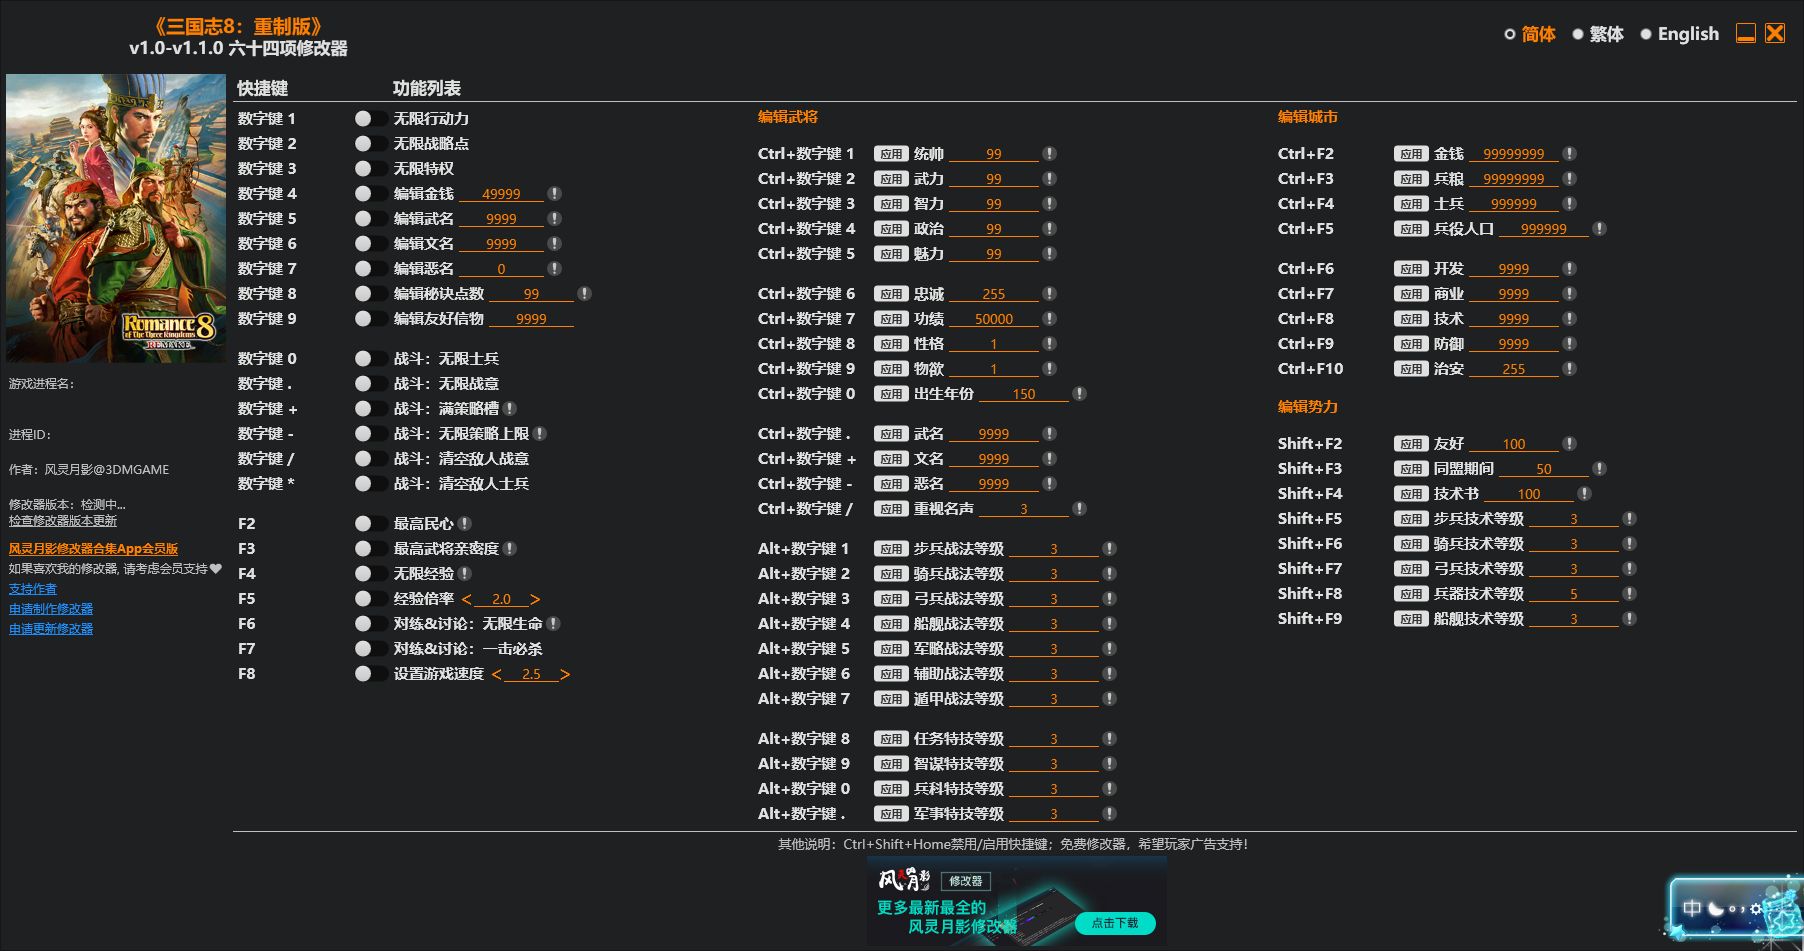The image size is (1804, 951).
Task: Enable the 战斗: 无限士兵 toggle
Action: tap(370, 359)
